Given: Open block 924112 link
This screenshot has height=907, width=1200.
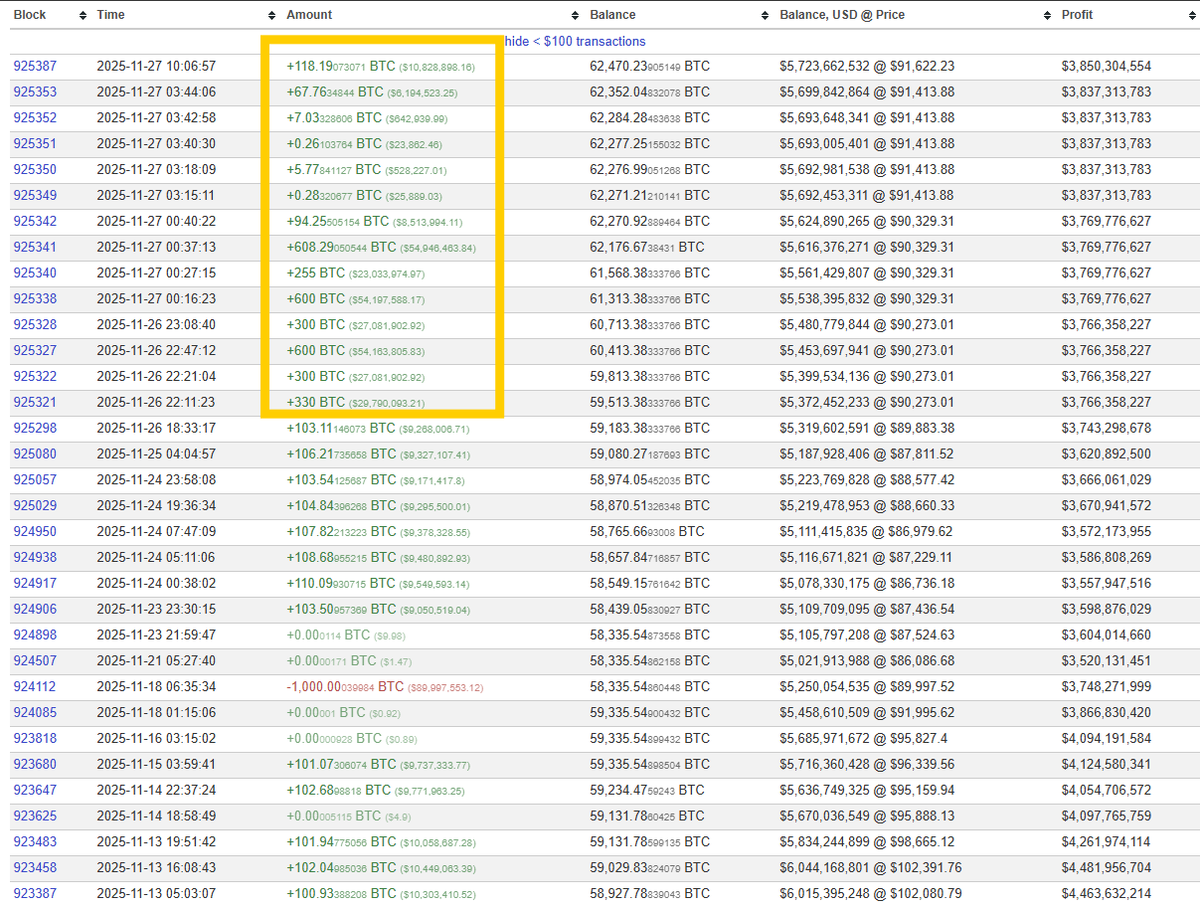Looking at the screenshot, I should [35, 687].
